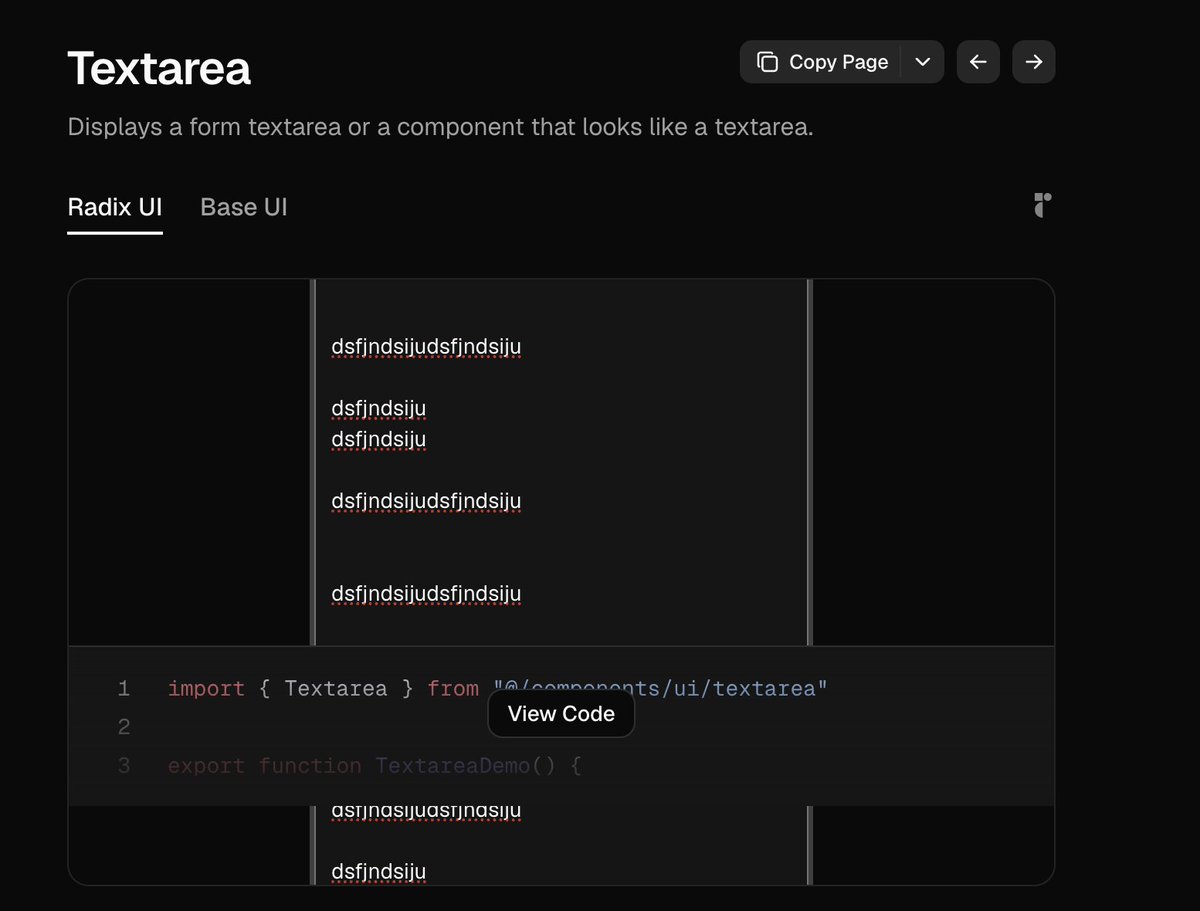Click the Textarea page heading

pos(159,70)
